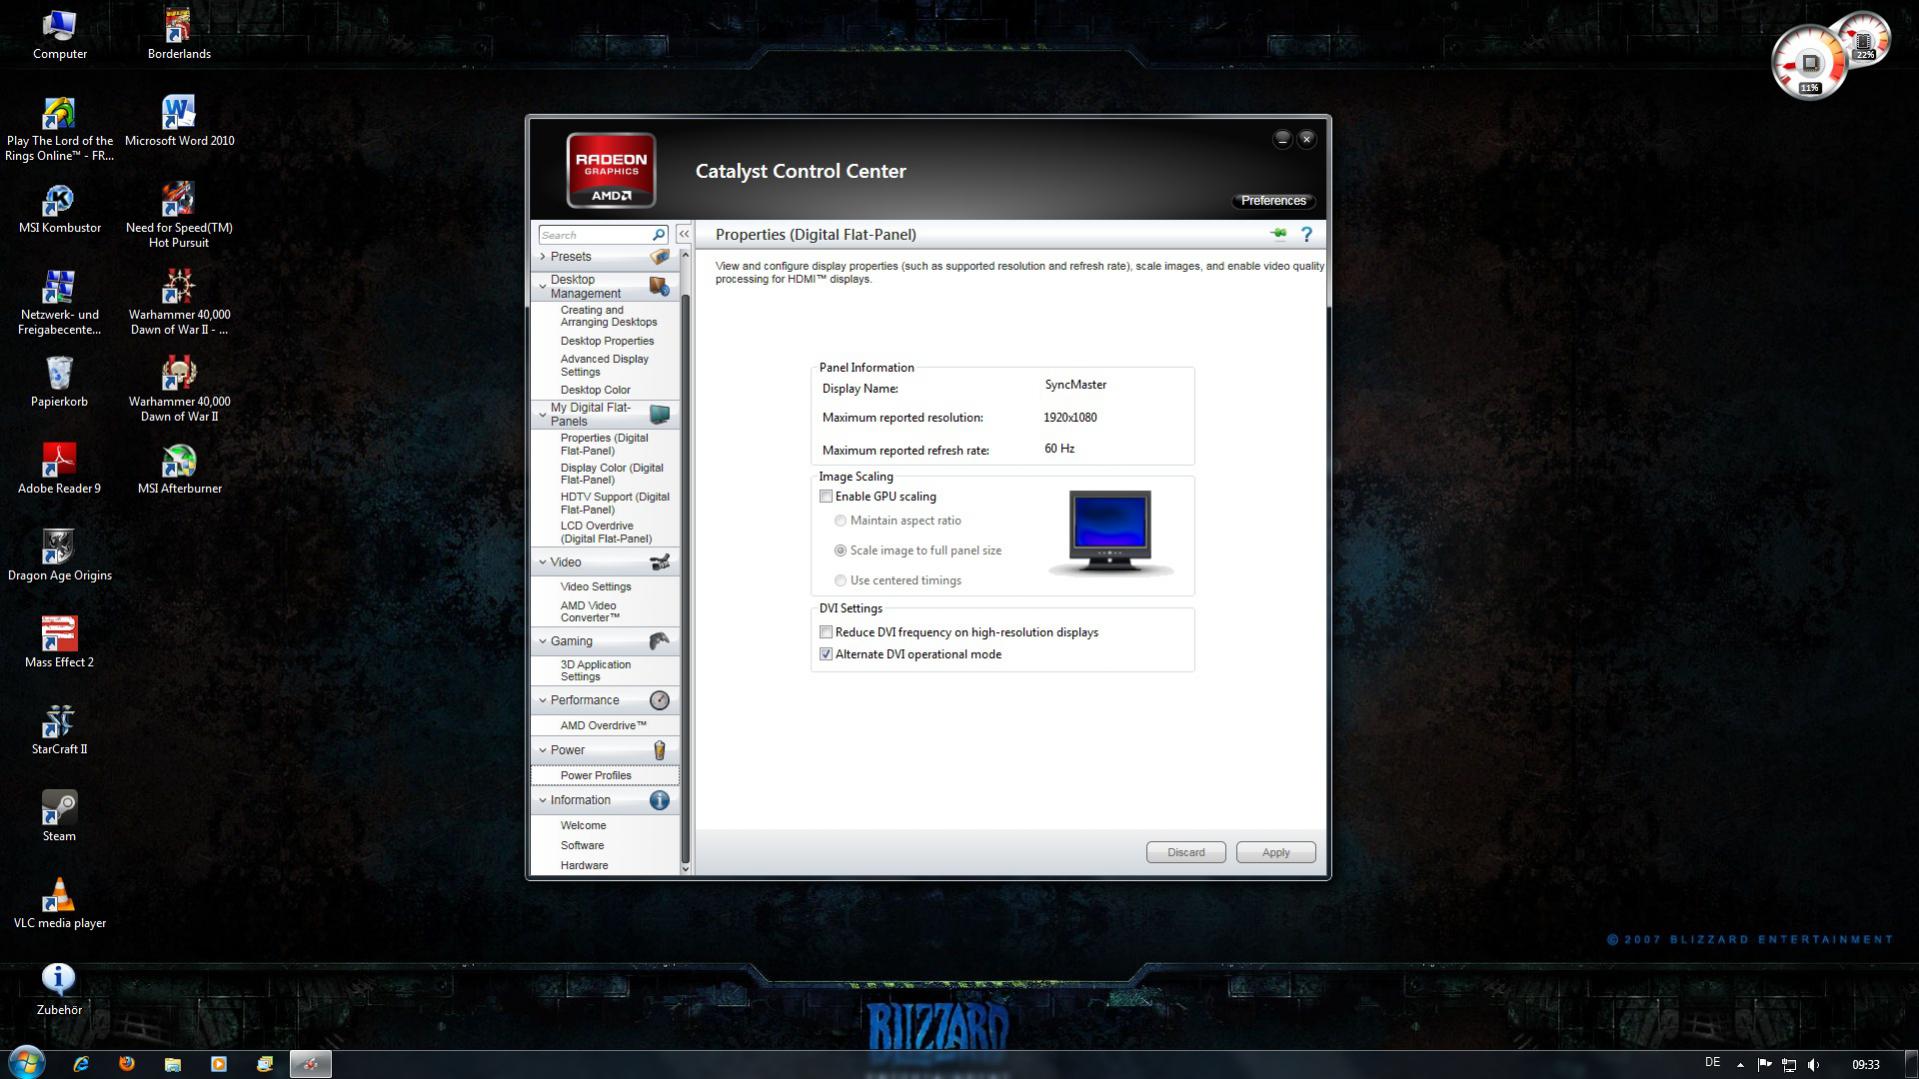The image size is (1919, 1079).
Task: Select the MSI Kombustor desktop icon
Action: 59,208
